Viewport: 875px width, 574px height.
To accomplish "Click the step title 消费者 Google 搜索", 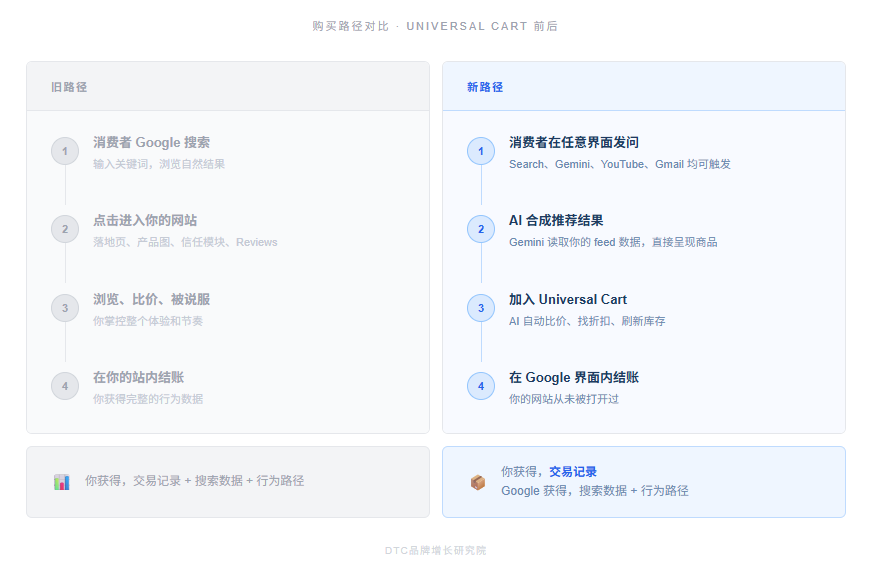I will point(151,143).
